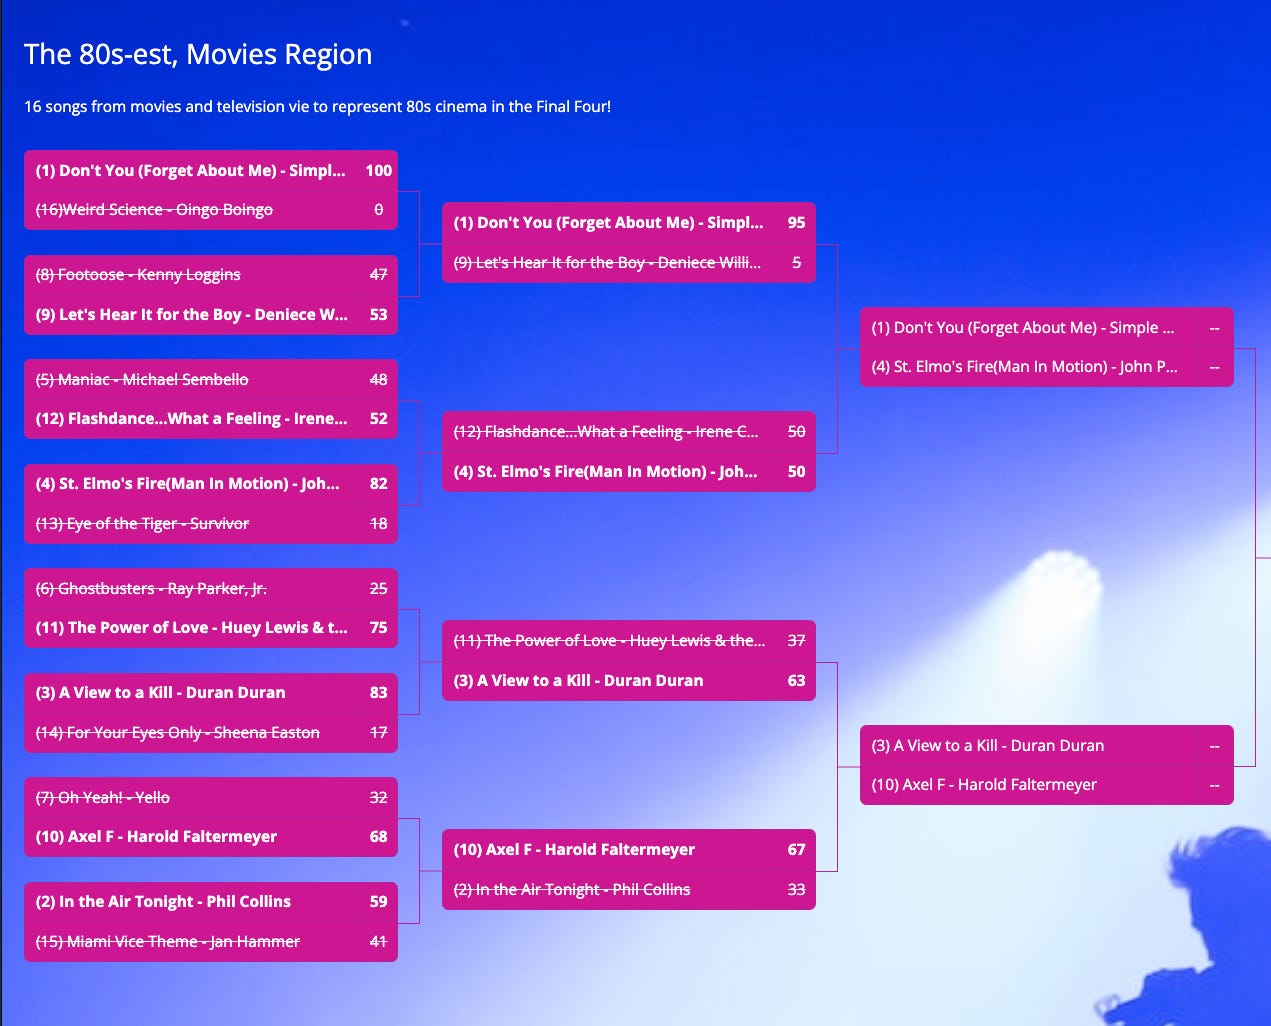Image resolution: width=1271 pixels, height=1026 pixels.
Task: Click Let's Hear It for the Boy scoring 5
Action: 629,262
